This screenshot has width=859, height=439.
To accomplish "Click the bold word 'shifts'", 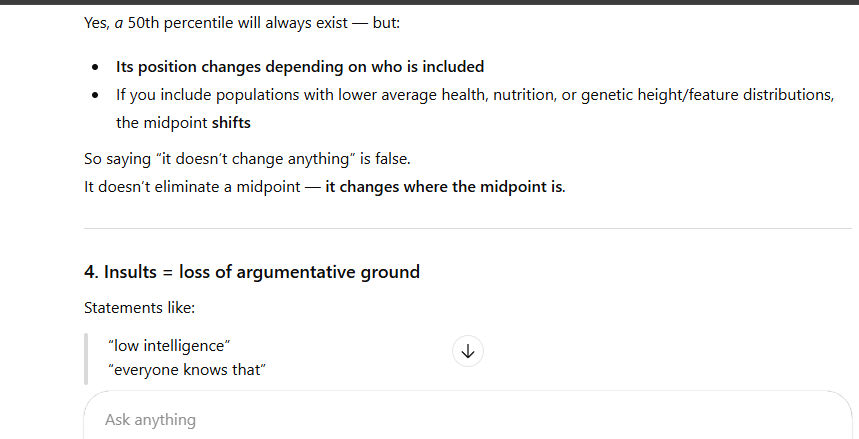I will (231, 123).
